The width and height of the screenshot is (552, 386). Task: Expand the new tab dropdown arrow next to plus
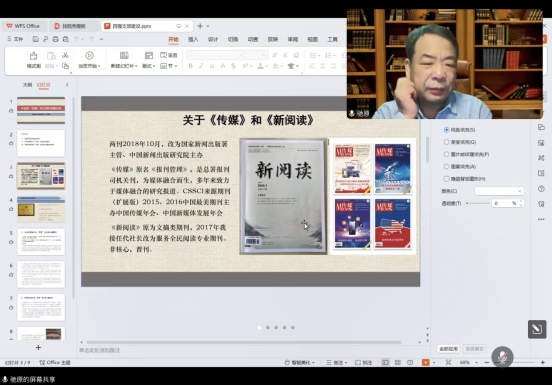coord(208,26)
